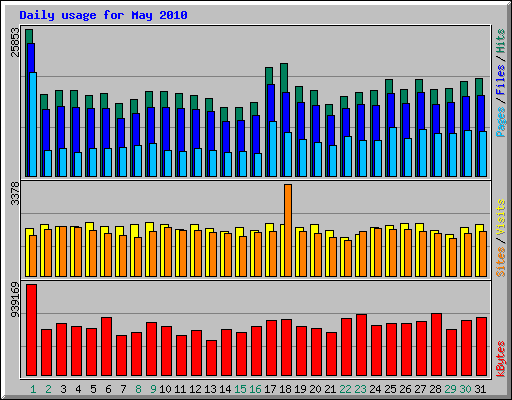This screenshot has height=400, width=512.
Task: Click the tall orange sites spike on day 18
Action: point(288,230)
